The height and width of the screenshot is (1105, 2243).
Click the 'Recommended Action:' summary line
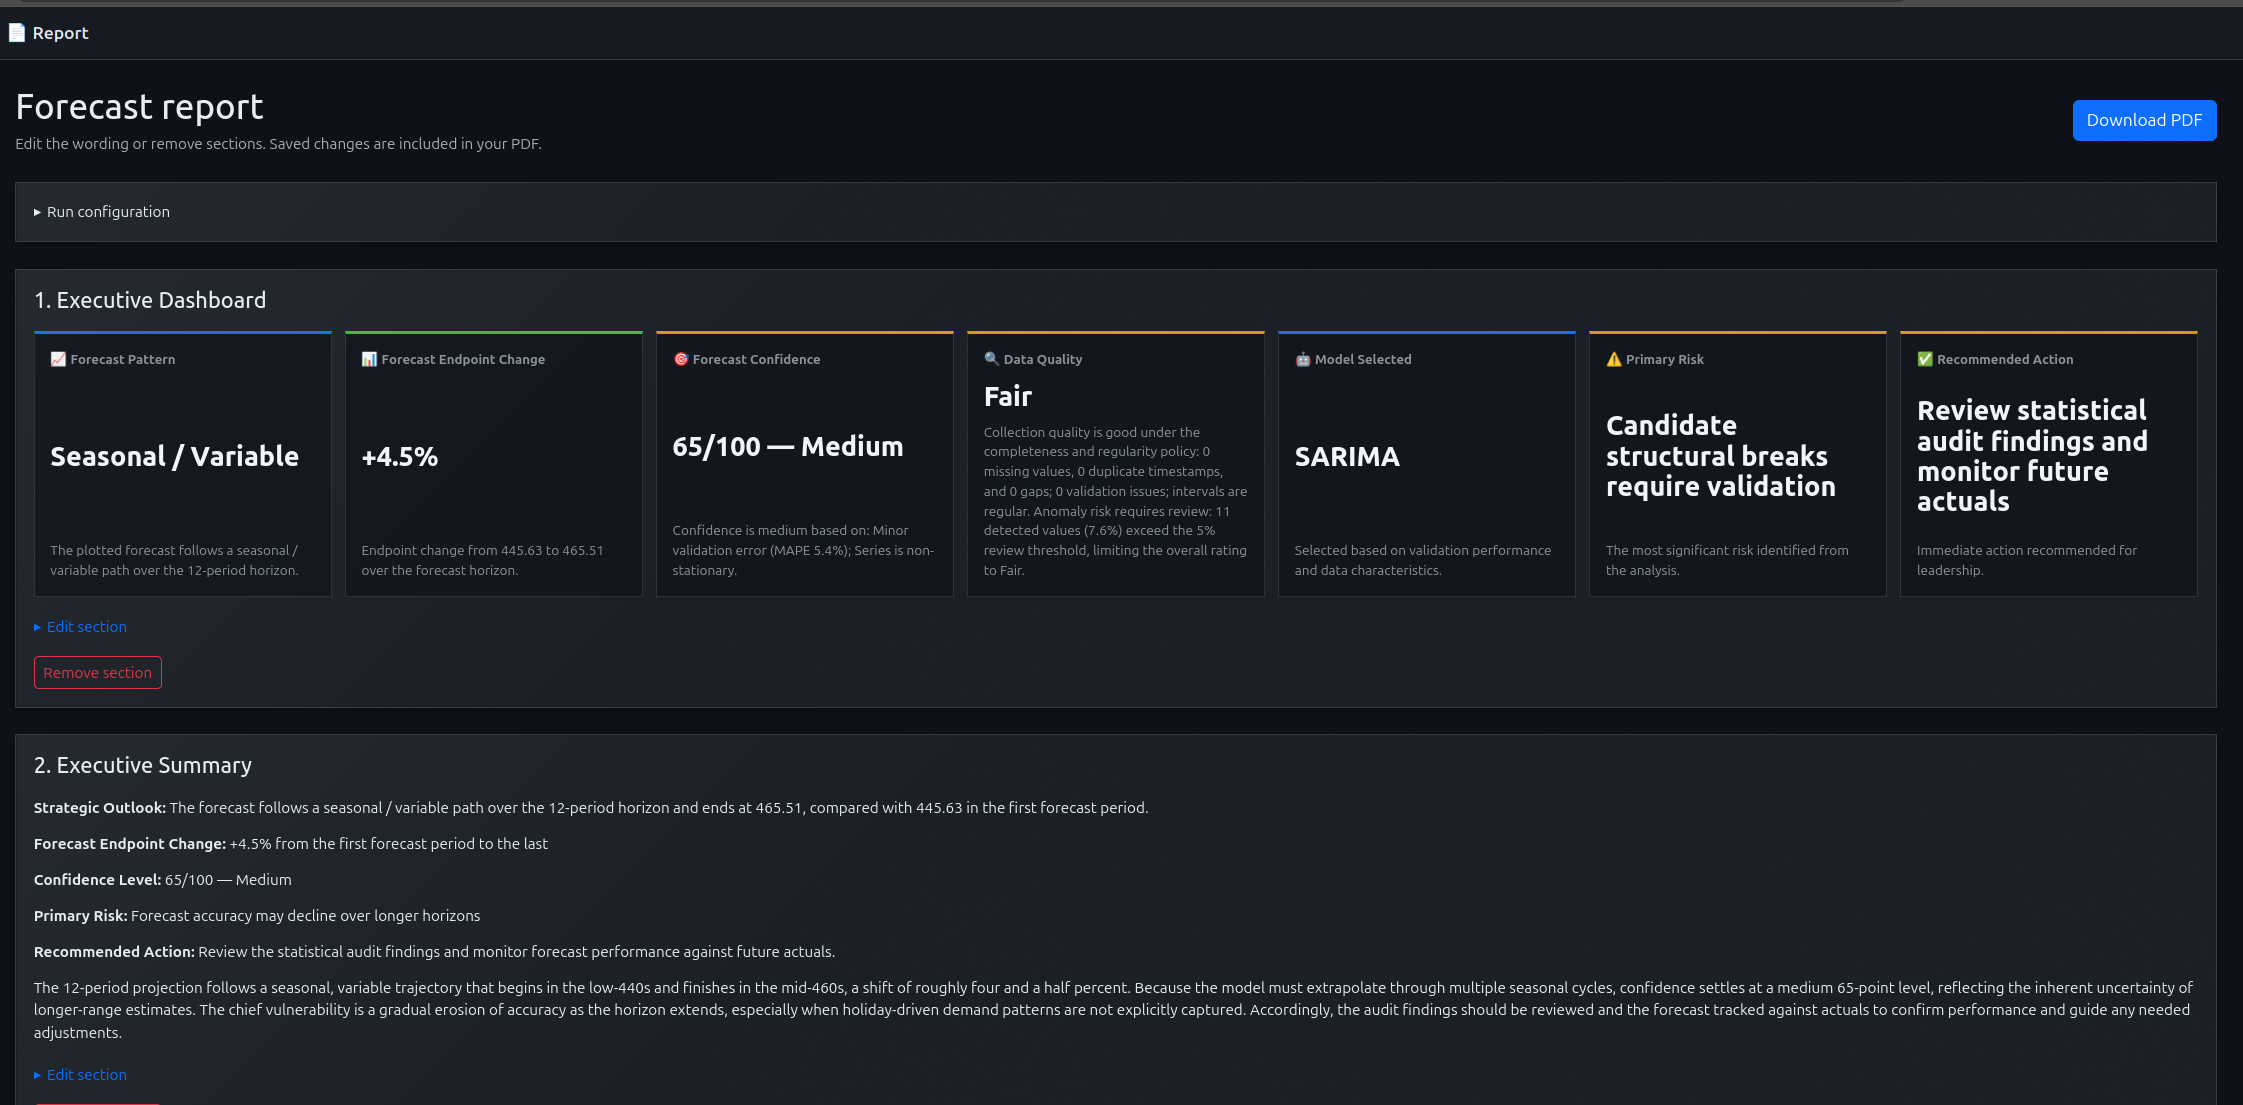[434, 952]
